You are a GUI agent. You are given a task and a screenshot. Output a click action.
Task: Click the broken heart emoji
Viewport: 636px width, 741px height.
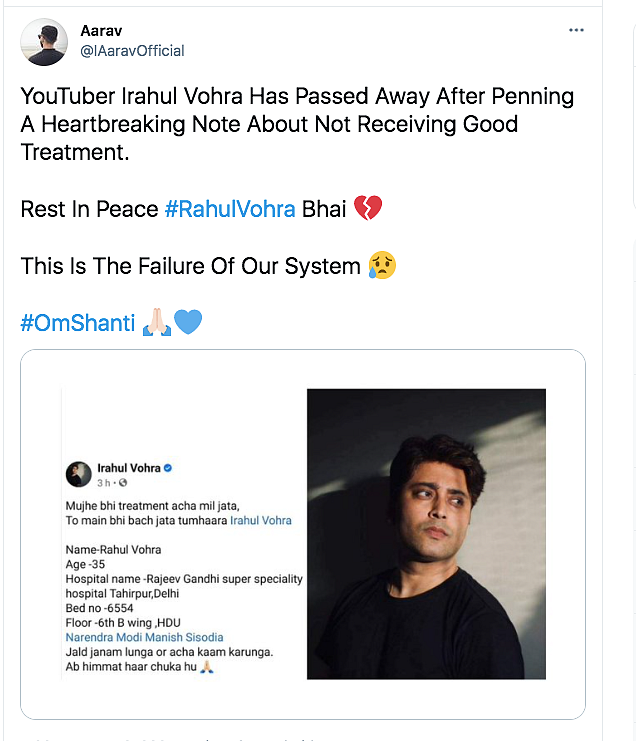tap(368, 208)
